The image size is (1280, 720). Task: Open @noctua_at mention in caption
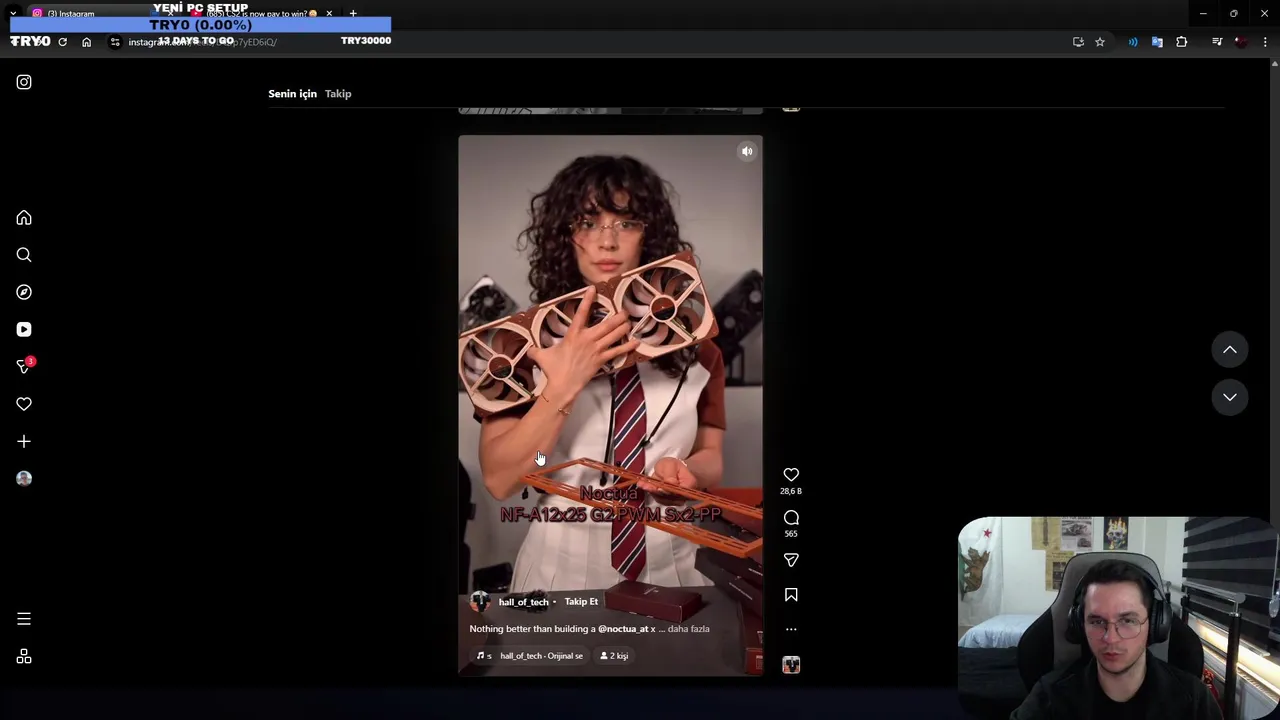[623, 629]
